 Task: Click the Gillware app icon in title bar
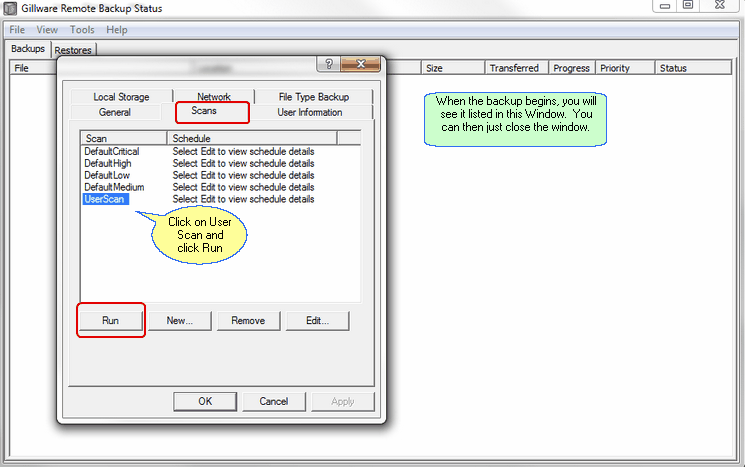(10, 9)
